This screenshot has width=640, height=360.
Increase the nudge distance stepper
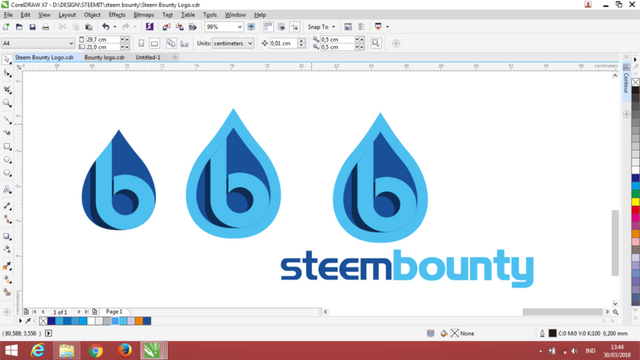click(x=302, y=41)
